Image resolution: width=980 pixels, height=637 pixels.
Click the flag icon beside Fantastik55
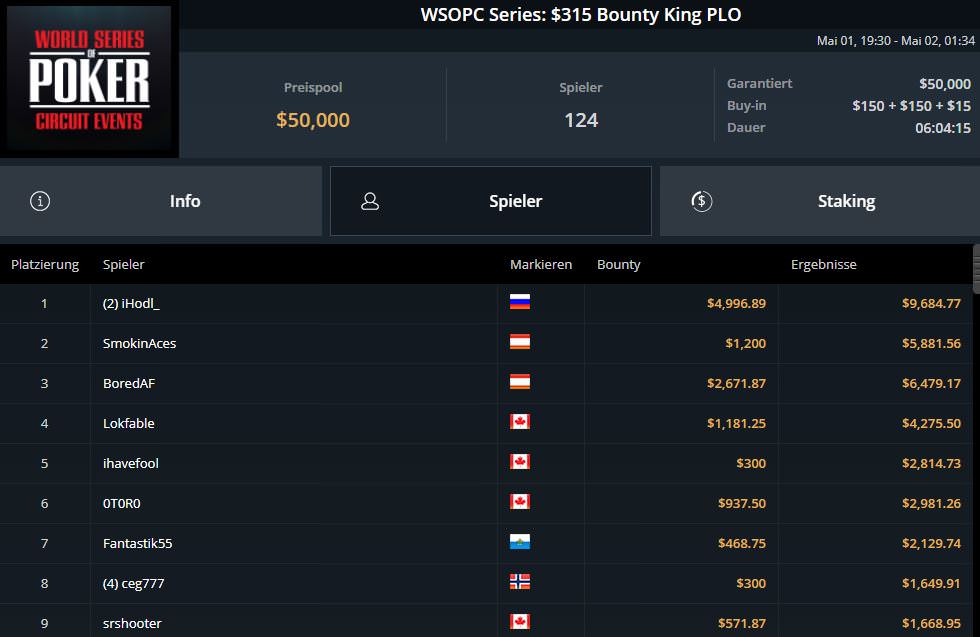(x=520, y=542)
